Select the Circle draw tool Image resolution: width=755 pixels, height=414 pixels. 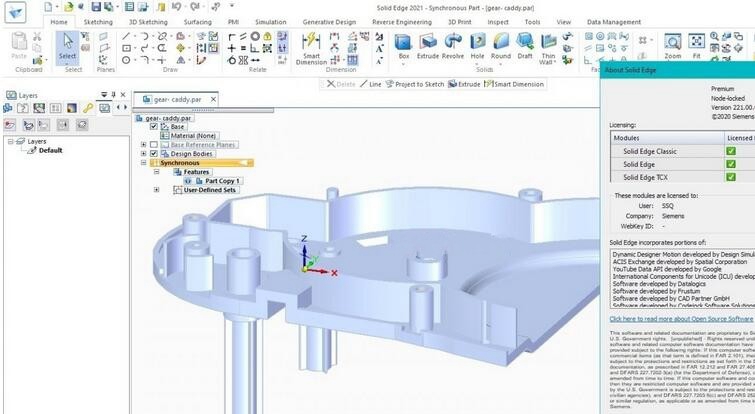click(x=126, y=60)
